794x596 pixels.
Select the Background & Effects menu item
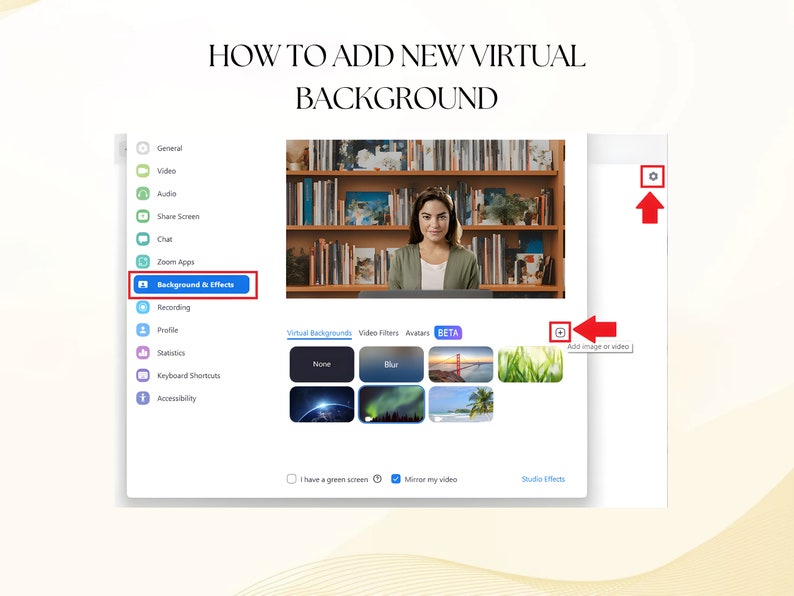(x=191, y=285)
